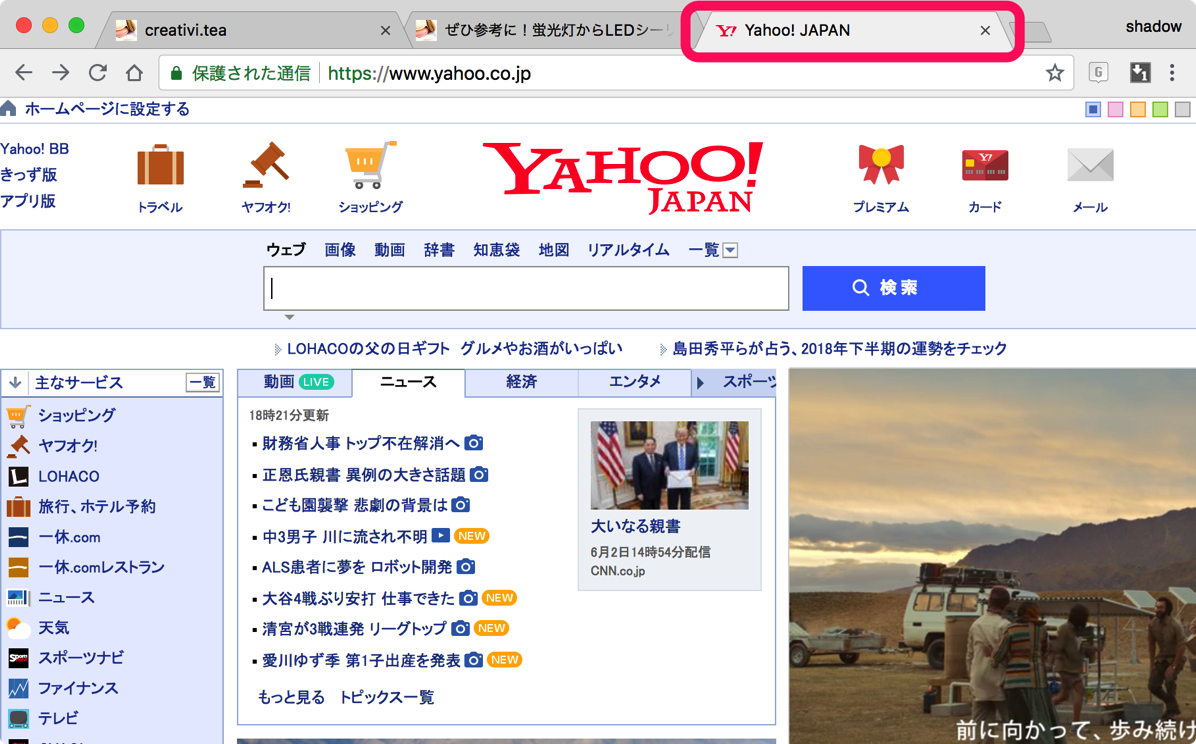Click the Yahoo! JAPAN logo

[624, 177]
